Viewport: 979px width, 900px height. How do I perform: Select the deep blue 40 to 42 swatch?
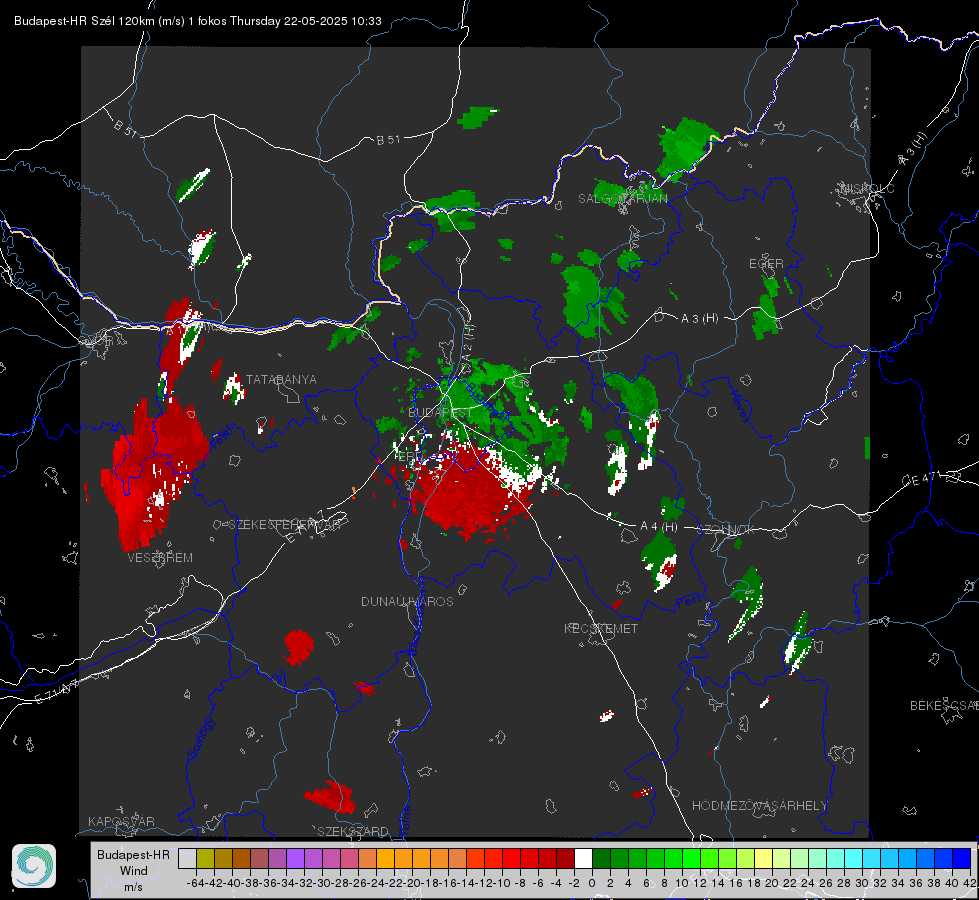961,858
